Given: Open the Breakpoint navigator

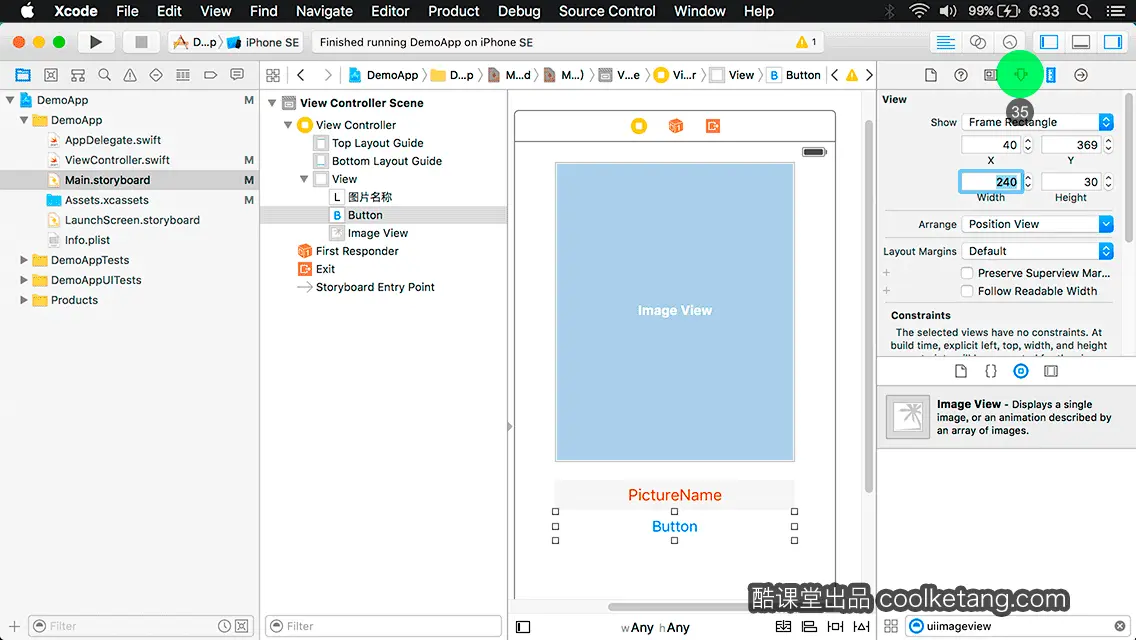Looking at the screenshot, I should click(x=210, y=75).
